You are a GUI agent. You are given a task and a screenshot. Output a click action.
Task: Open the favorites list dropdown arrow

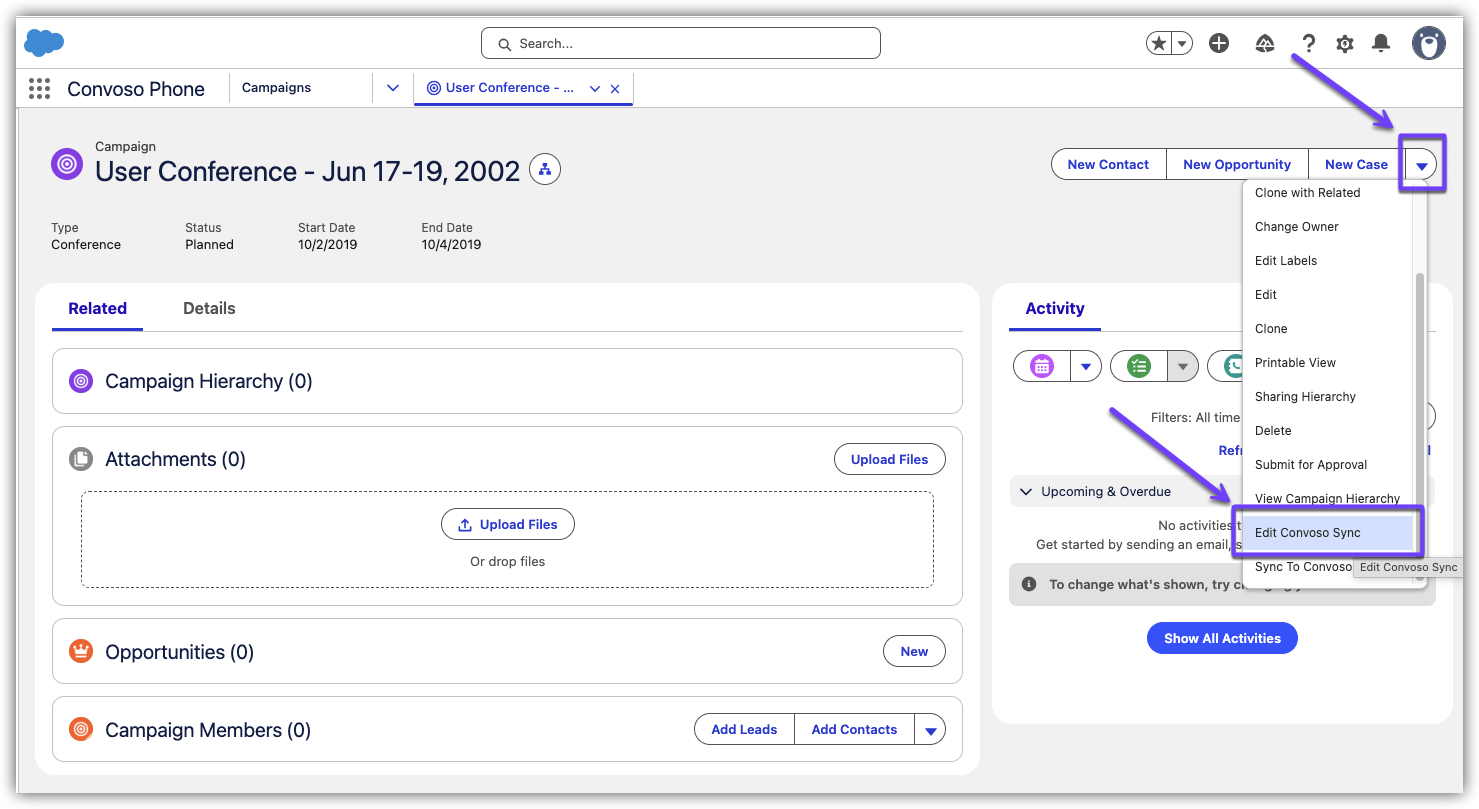(x=1182, y=43)
